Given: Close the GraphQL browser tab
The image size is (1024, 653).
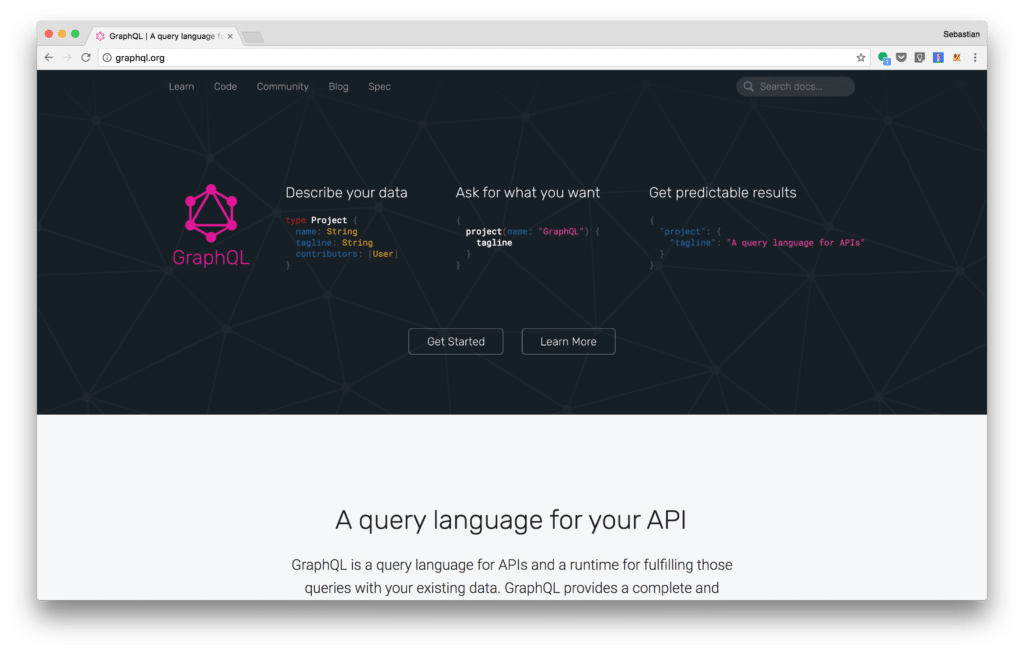Looking at the screenshot, I should (230, 36).
